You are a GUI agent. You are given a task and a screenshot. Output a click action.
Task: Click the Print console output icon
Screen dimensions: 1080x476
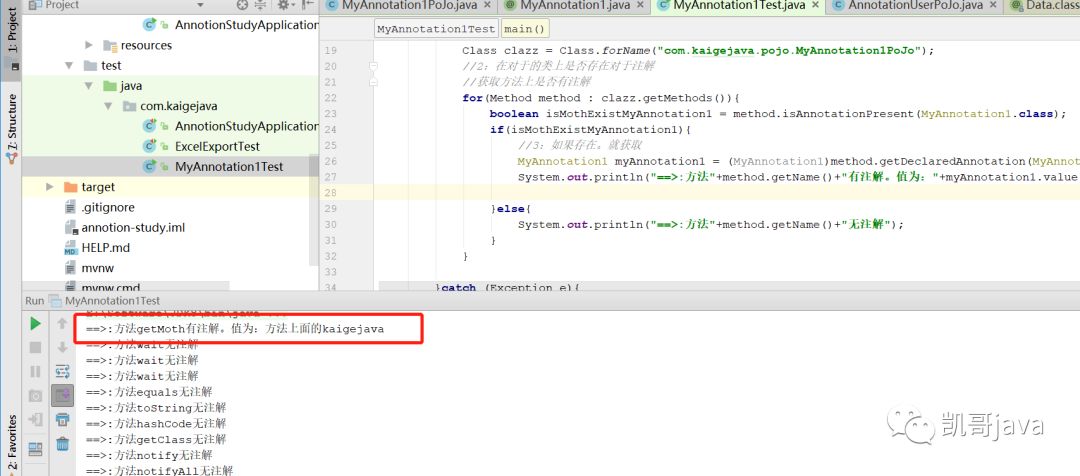point(63,420)
